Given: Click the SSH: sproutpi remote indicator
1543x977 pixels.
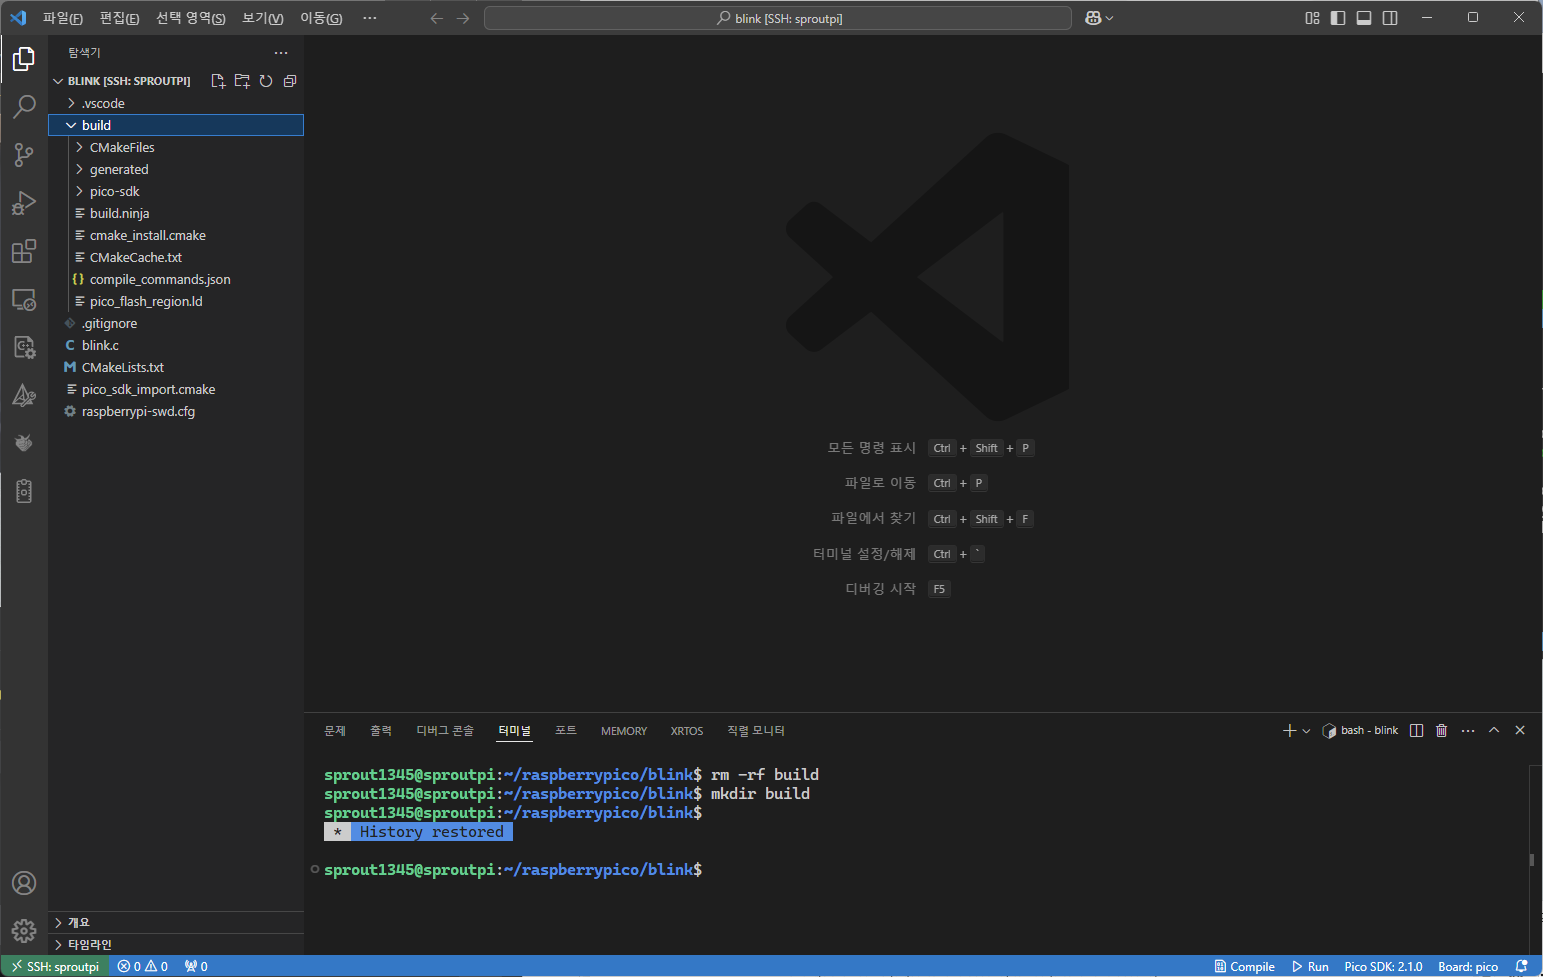Looking at the screenshot, I should pyautogui.click(x=56, y=966).
